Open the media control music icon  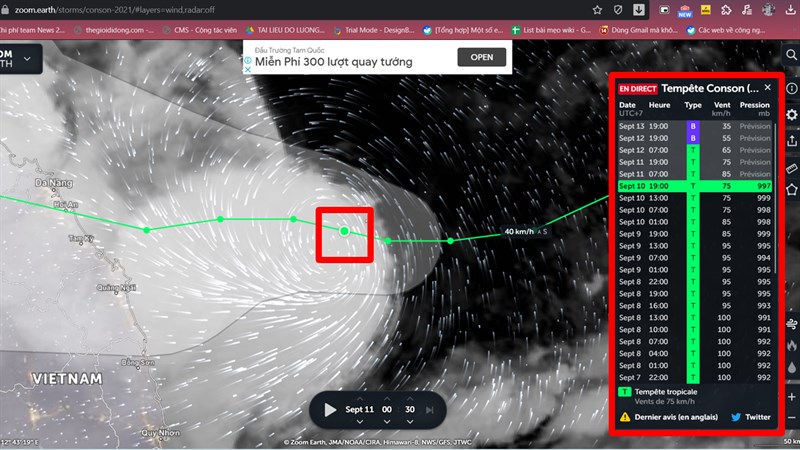click(746, 10)
